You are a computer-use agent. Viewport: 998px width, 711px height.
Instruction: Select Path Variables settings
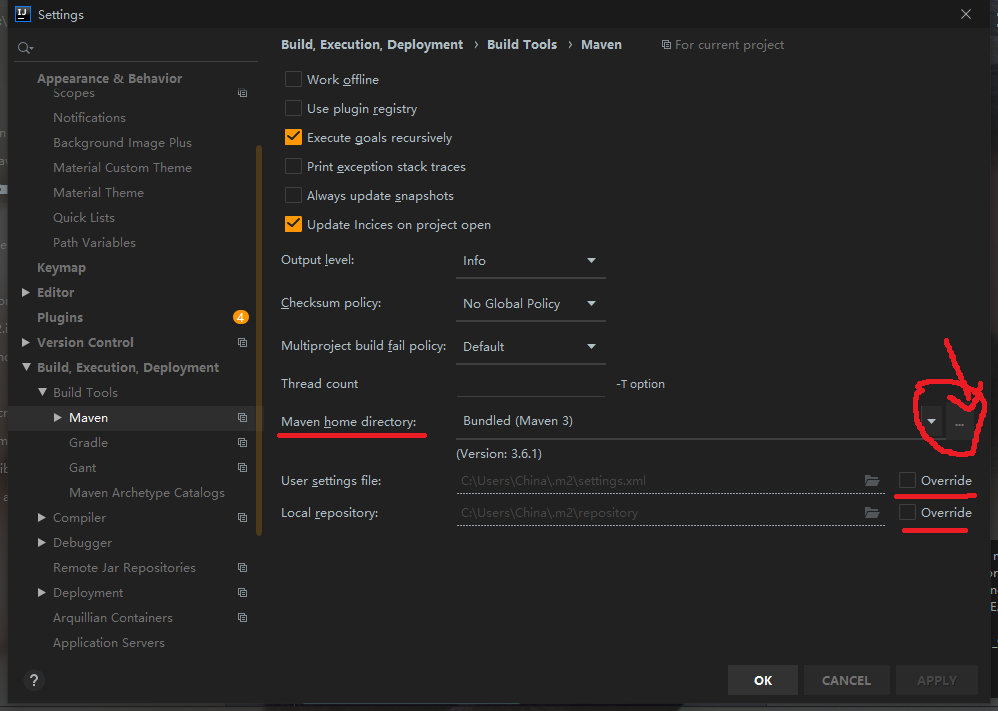[x=94, y=243]
